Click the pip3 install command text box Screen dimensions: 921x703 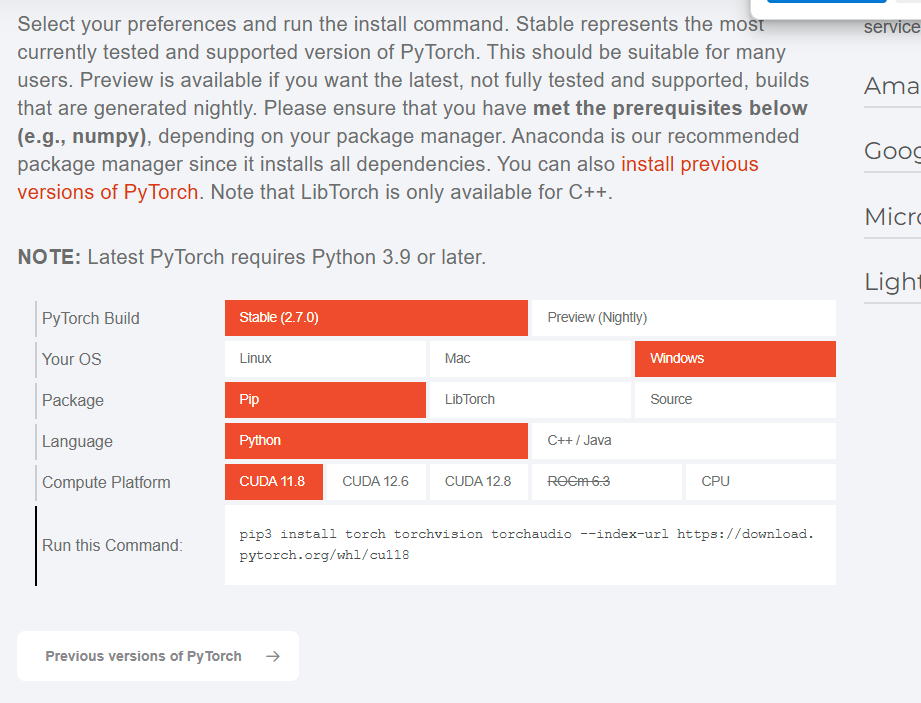click(x=530, y=545)
